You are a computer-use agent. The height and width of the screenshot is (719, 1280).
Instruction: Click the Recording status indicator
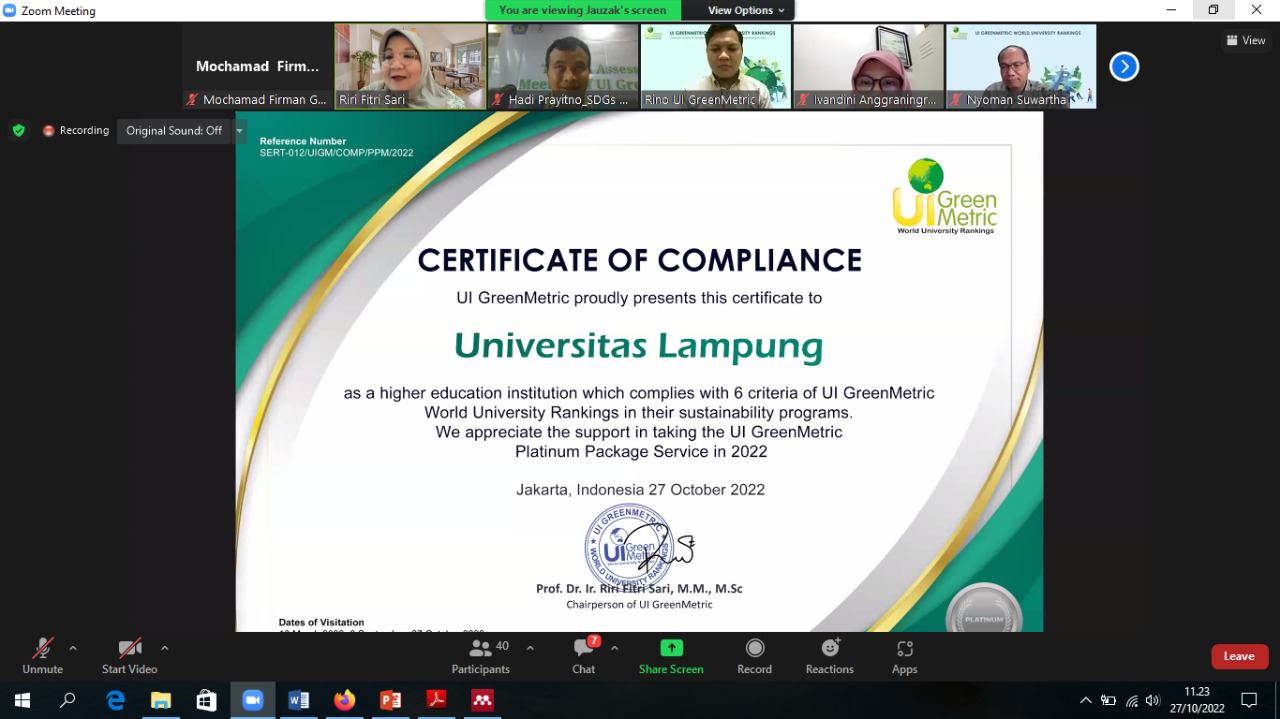tap(76, 131)
